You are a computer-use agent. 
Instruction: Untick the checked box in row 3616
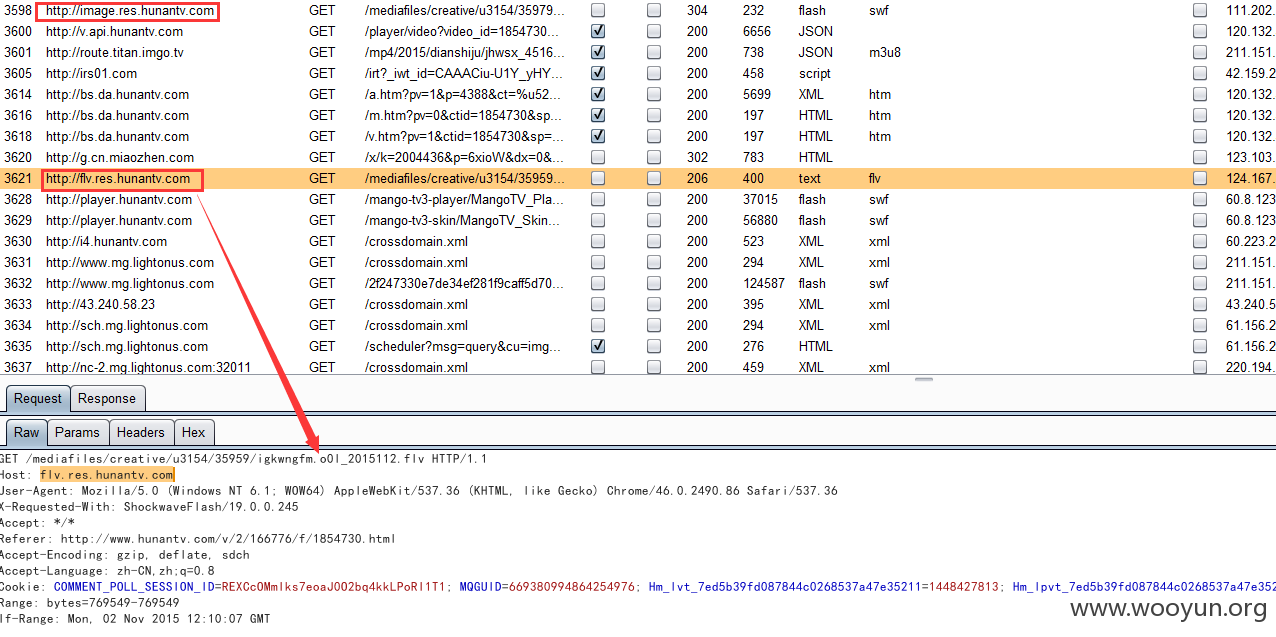pos(598,115)
